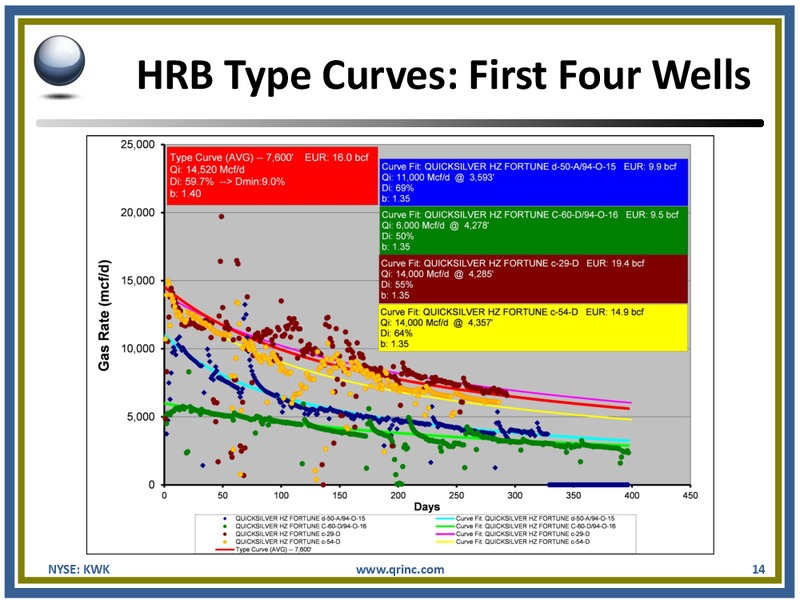
Task: Click the slide title 'HRB Type Curves: First Four Wells'
Action: [443, 75]
